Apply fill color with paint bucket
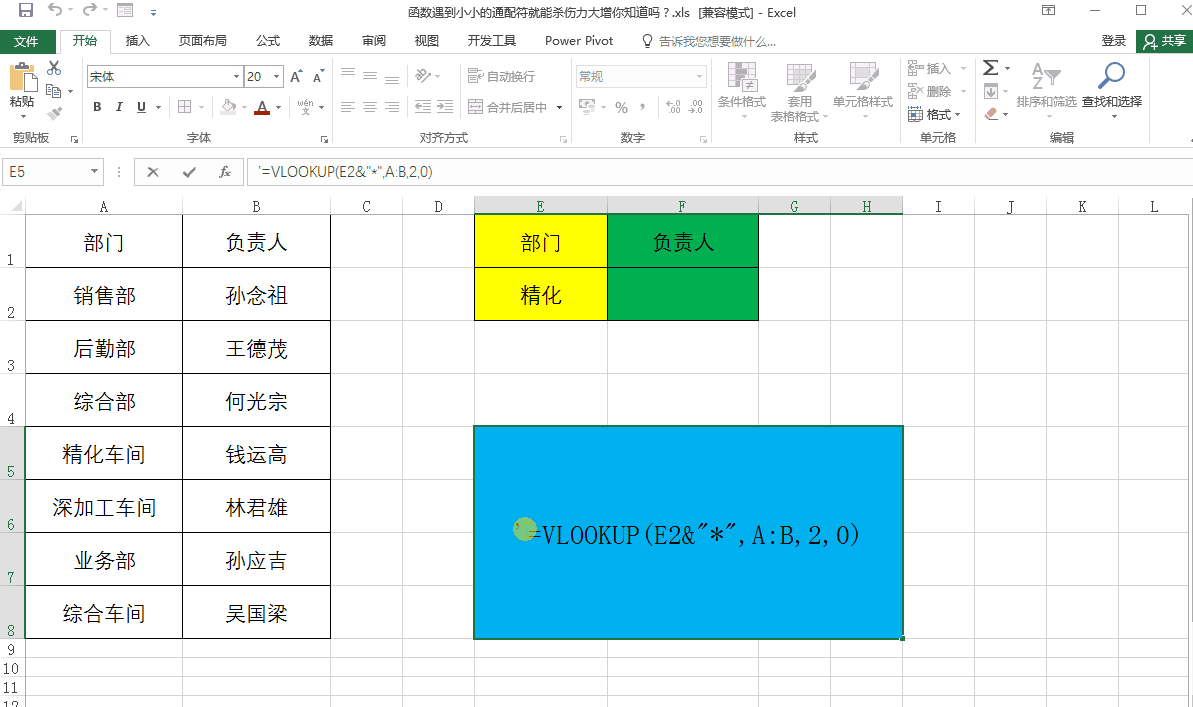1193x707 pixels. tap(227, 107)
